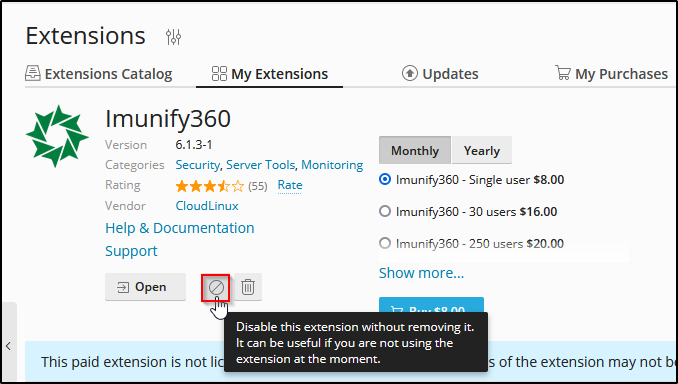Switch billing to Monthly
678x384 pixels.
pyautogui.click(x=415, y=150)
